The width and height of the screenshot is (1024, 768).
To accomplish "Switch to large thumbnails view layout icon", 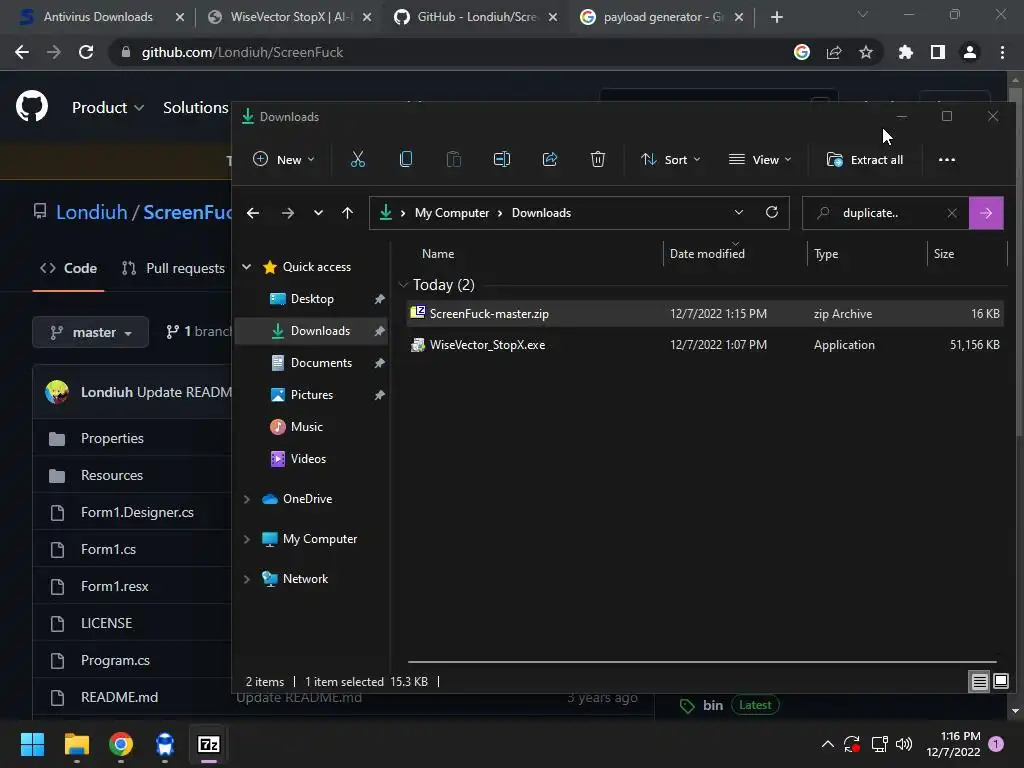I will click(1000, 682).
